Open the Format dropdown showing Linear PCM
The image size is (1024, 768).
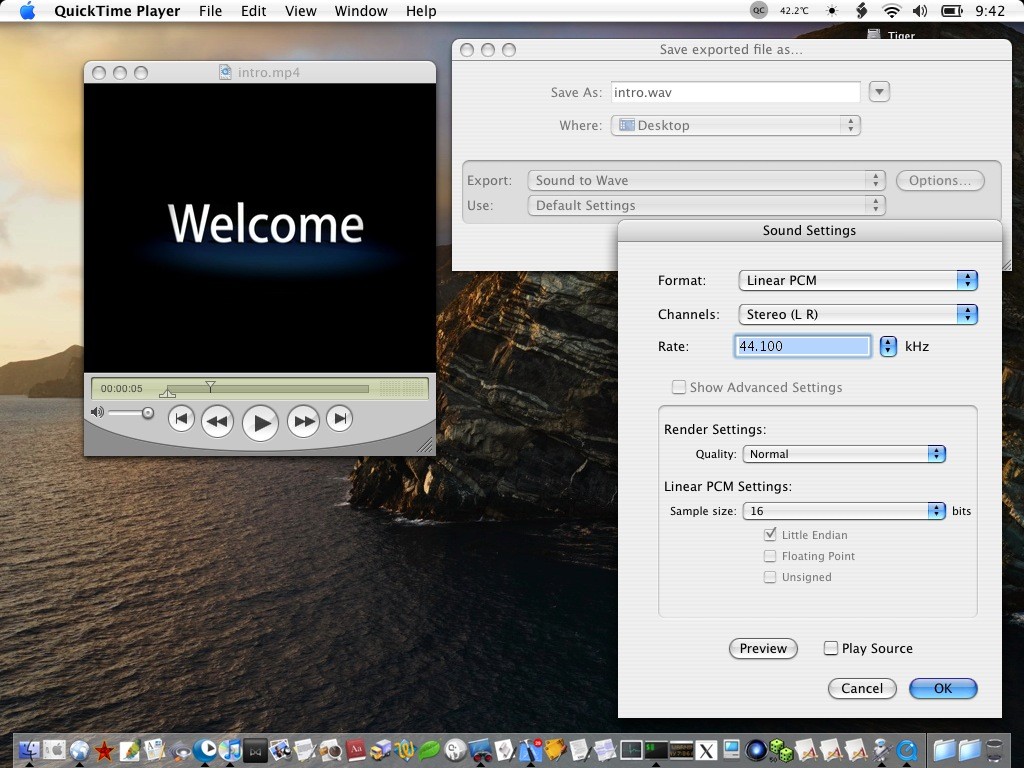(857, 281)
